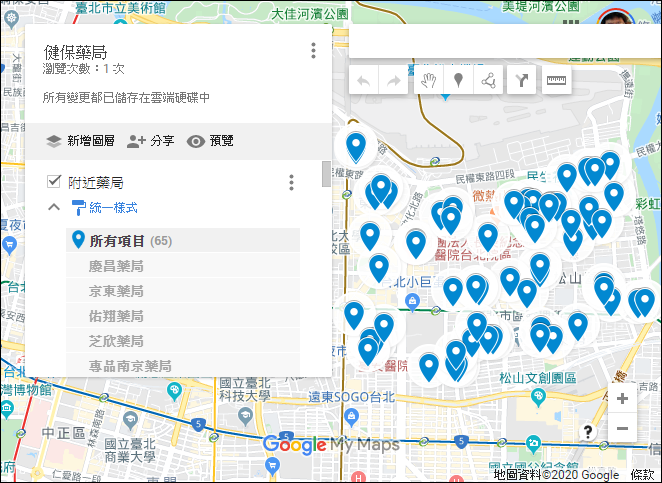
Task: Click the isolated pharmacy marker below the map toolbar
Action: pos(356,147)
